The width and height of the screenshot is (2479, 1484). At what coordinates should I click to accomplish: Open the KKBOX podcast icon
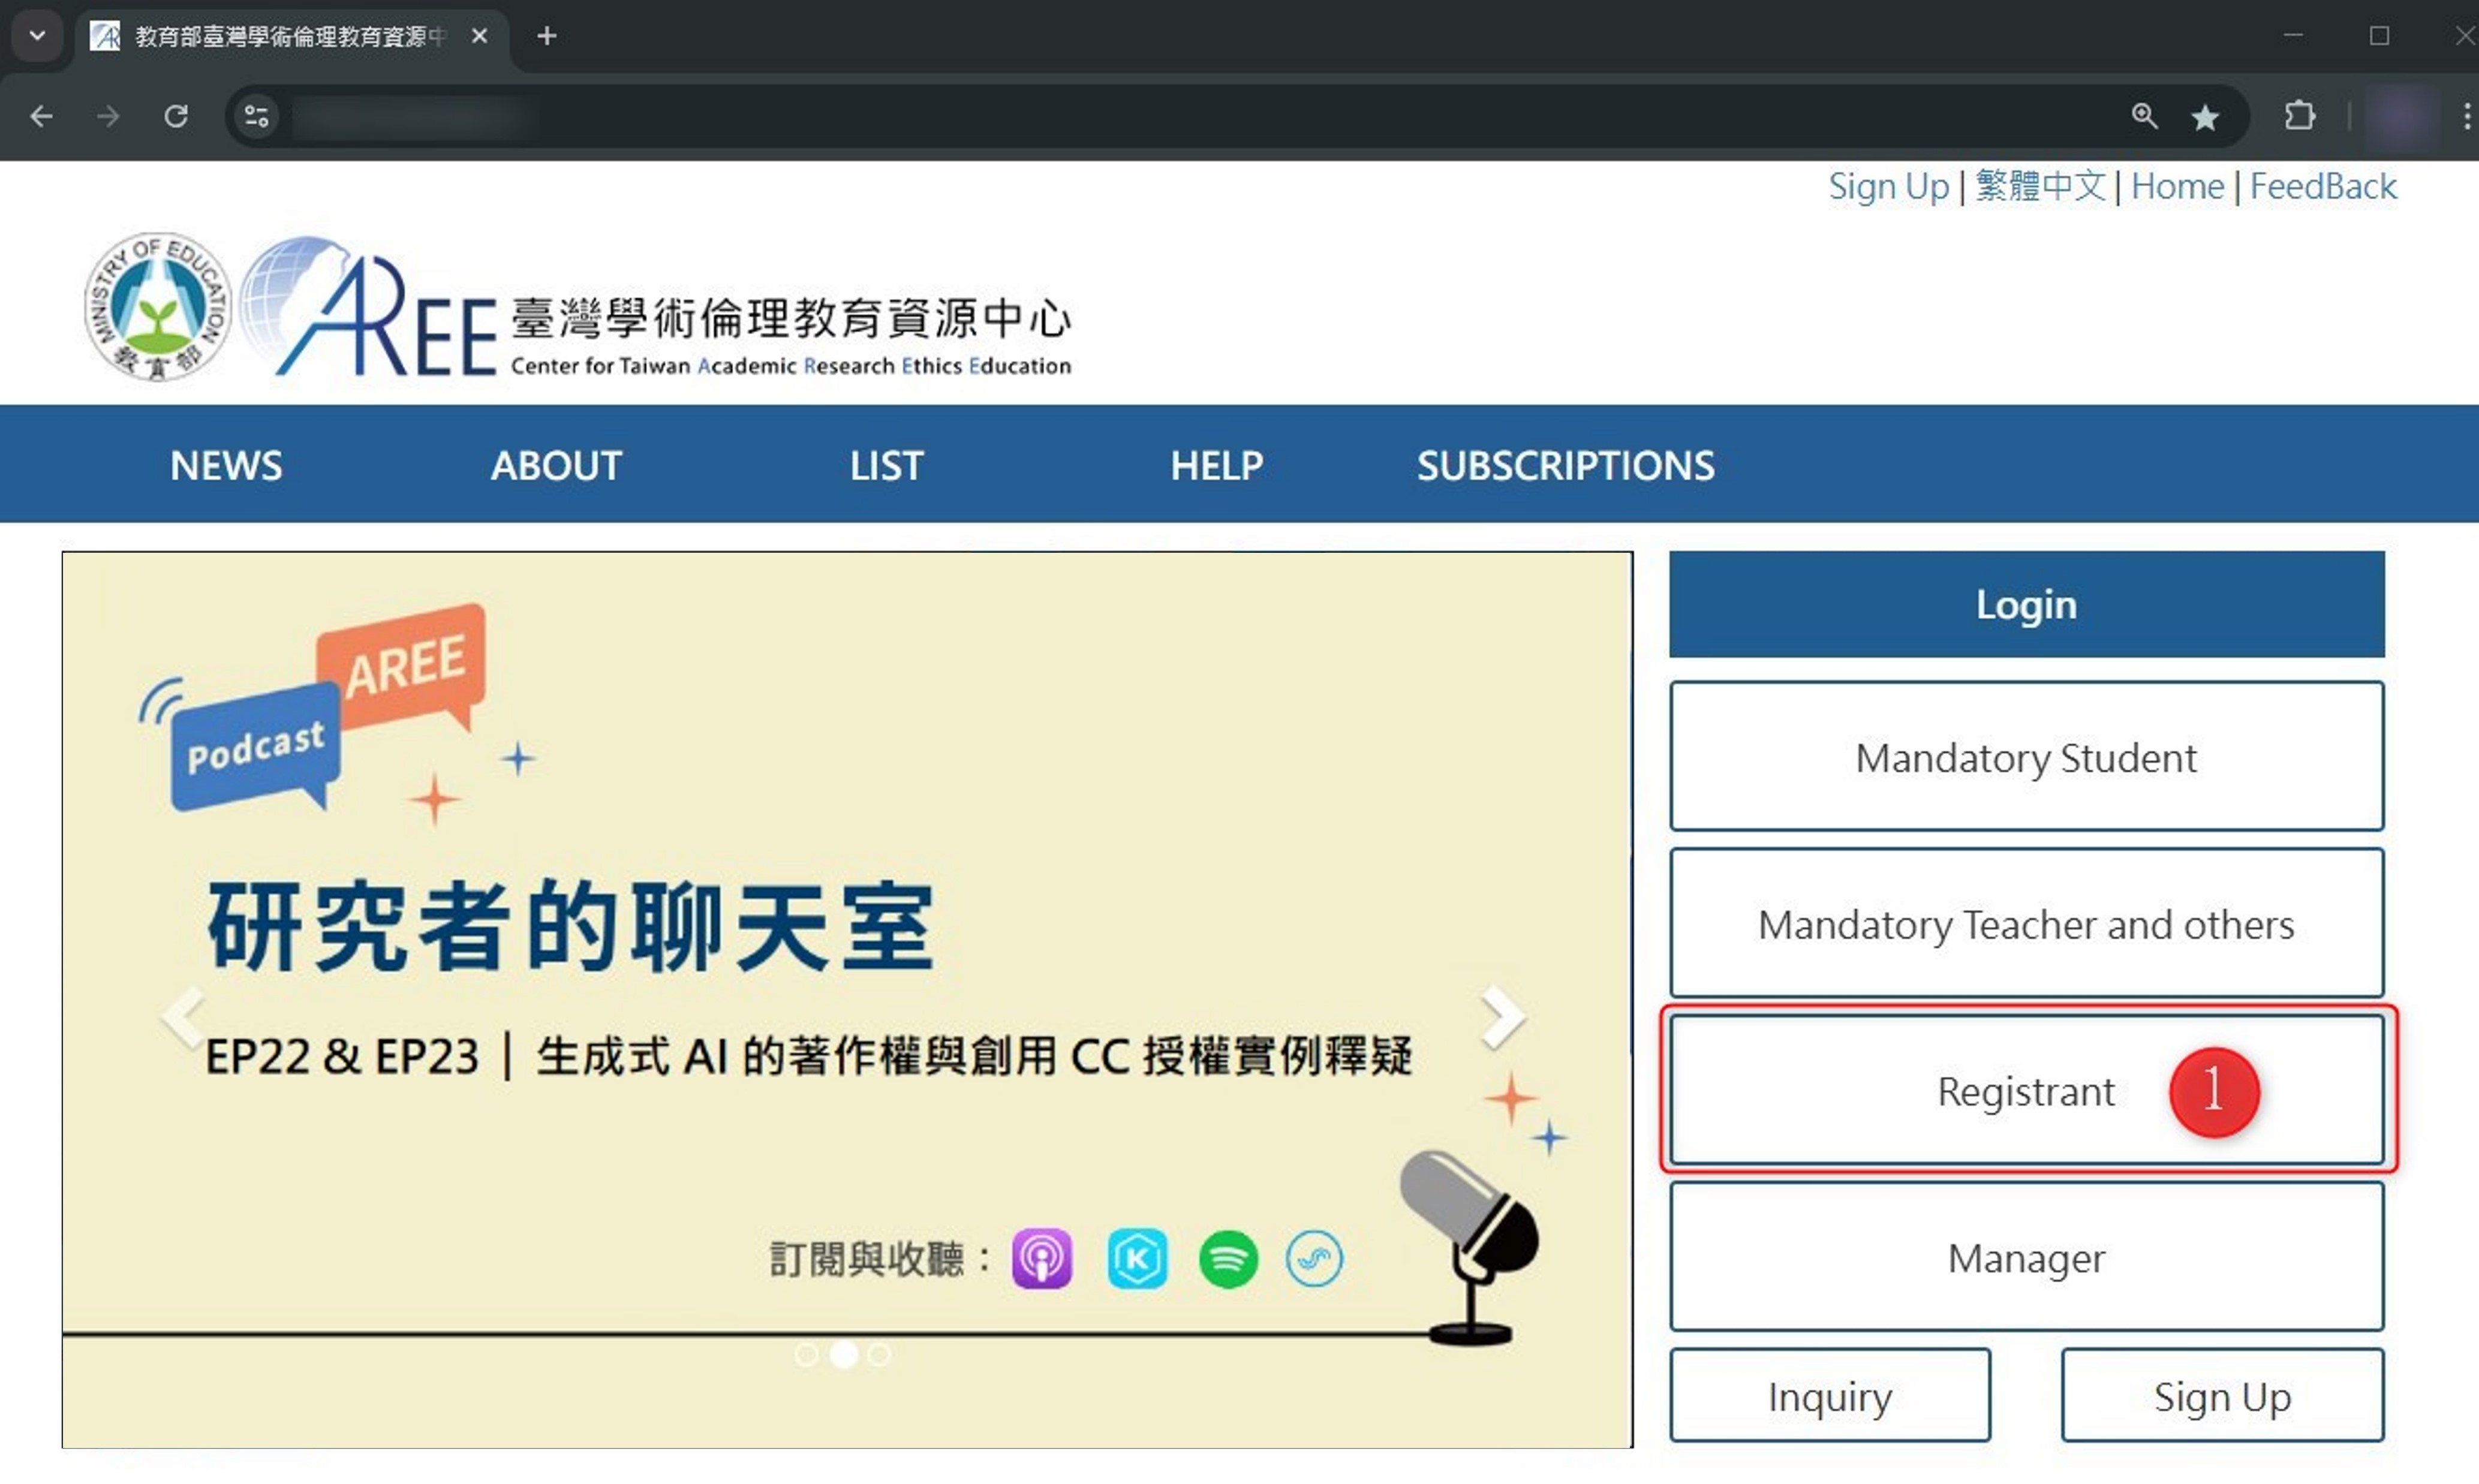[1137, 1259]
